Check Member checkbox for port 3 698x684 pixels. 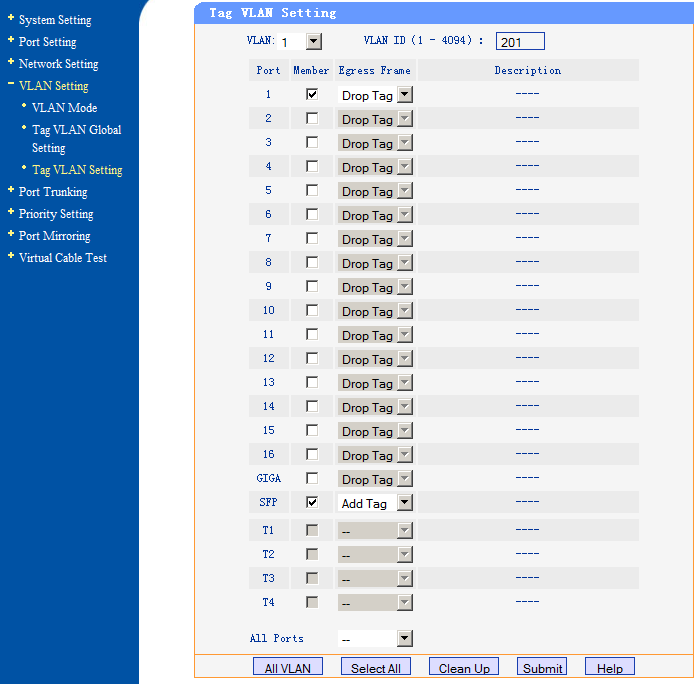312,142
